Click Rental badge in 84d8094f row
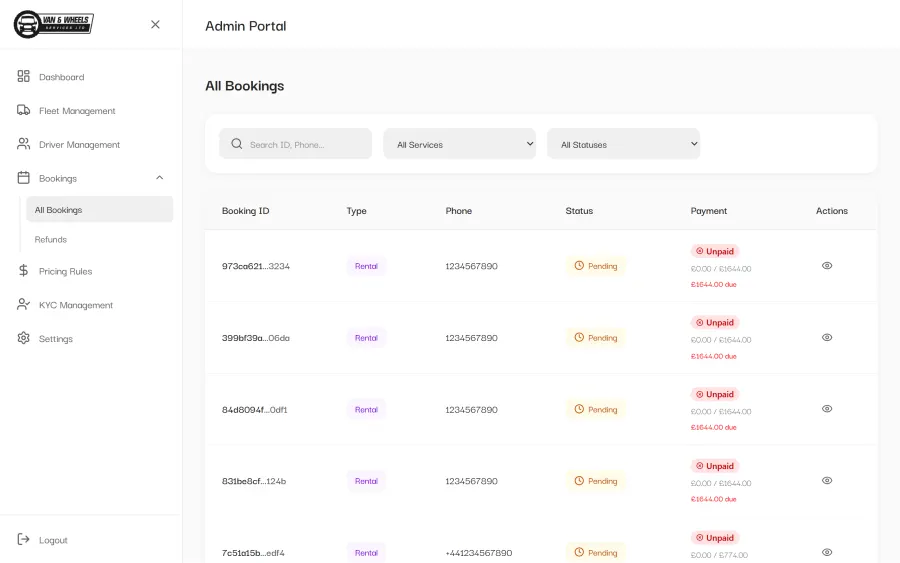Image resolution: width=900 pixels, height=563 pixels. click(366, 410)
